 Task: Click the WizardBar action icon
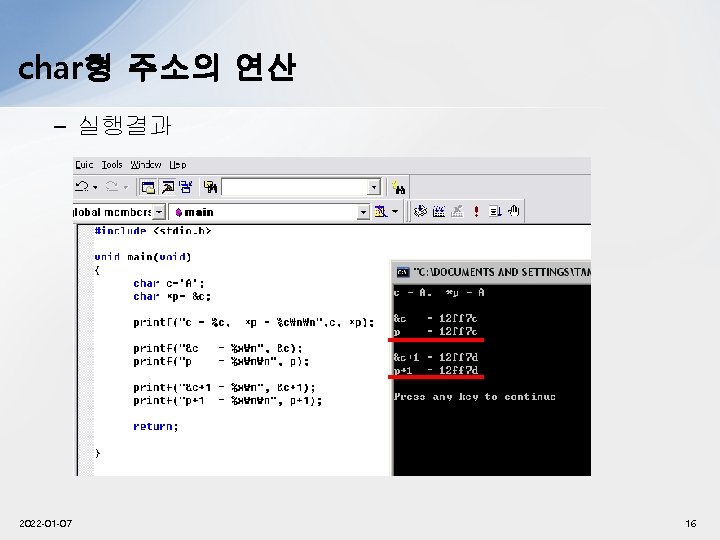click(381, 212)
